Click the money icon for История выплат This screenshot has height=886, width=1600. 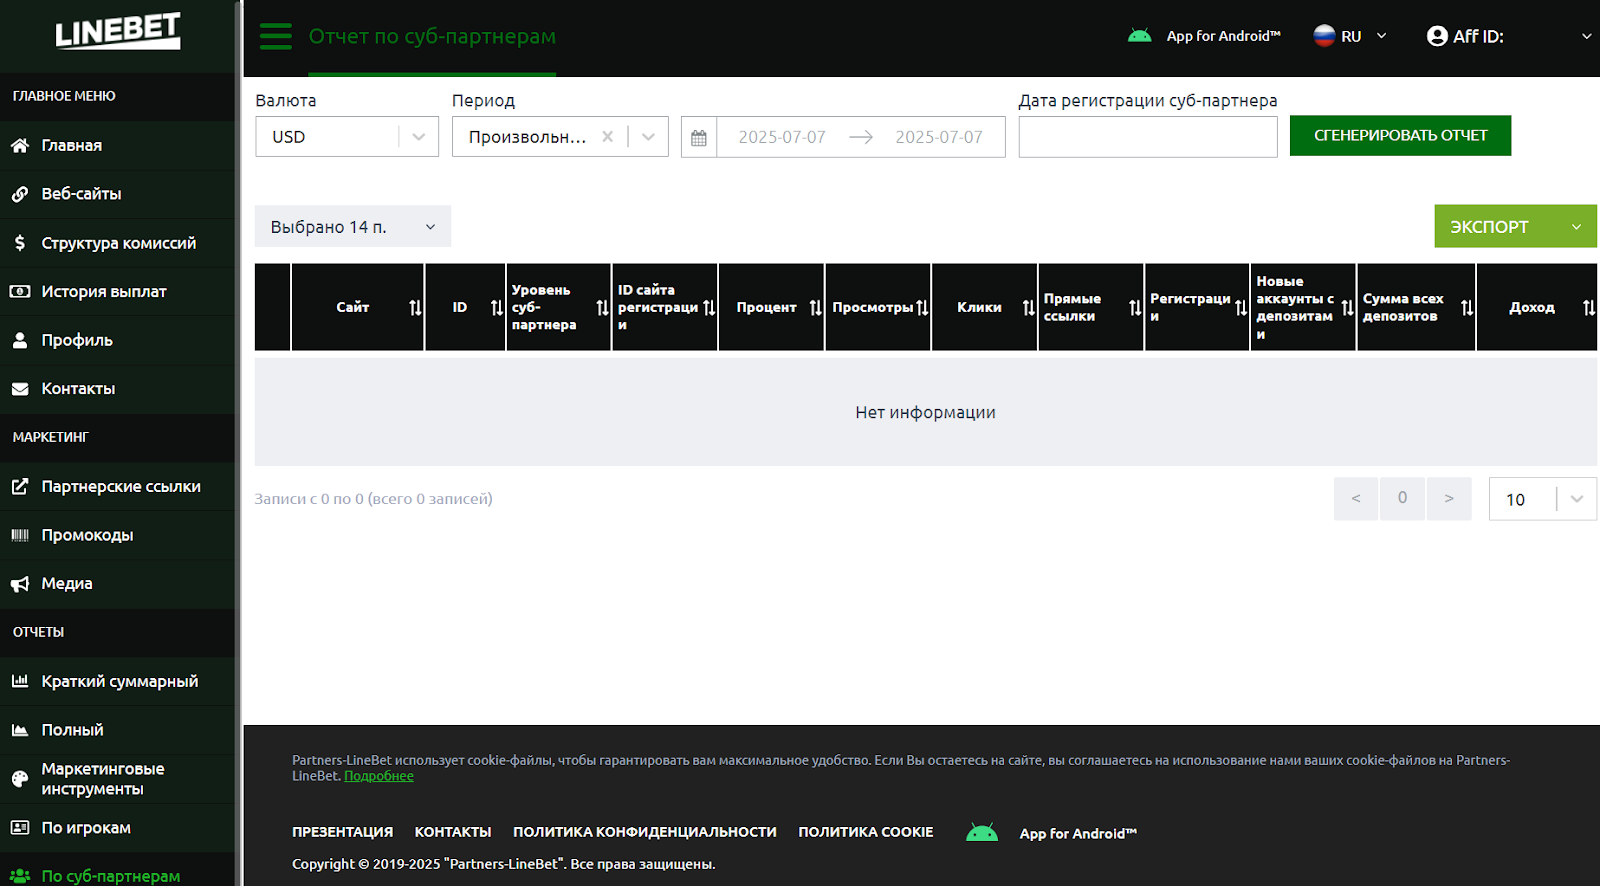pos(20,292)
